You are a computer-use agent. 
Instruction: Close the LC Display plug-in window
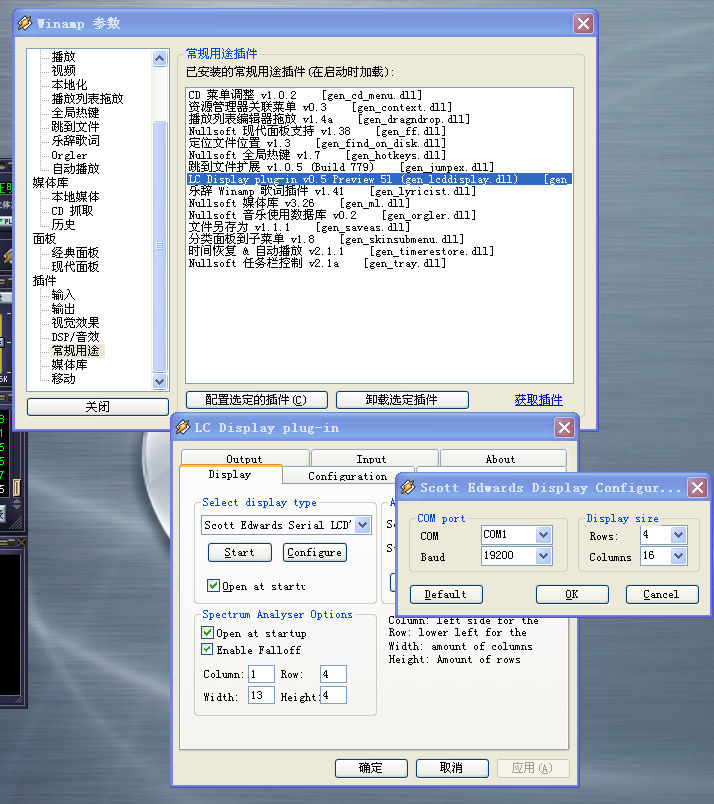[564, 427]
